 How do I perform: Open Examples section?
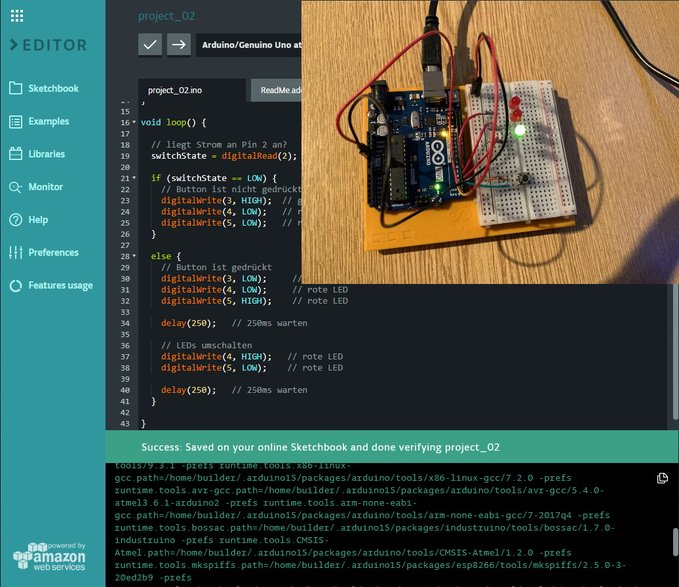point(49,122)
